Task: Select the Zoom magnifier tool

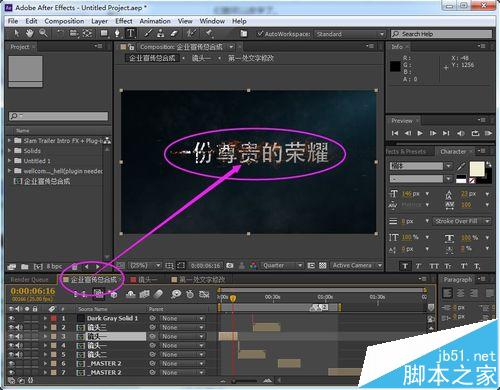Action: click(43, 33)
